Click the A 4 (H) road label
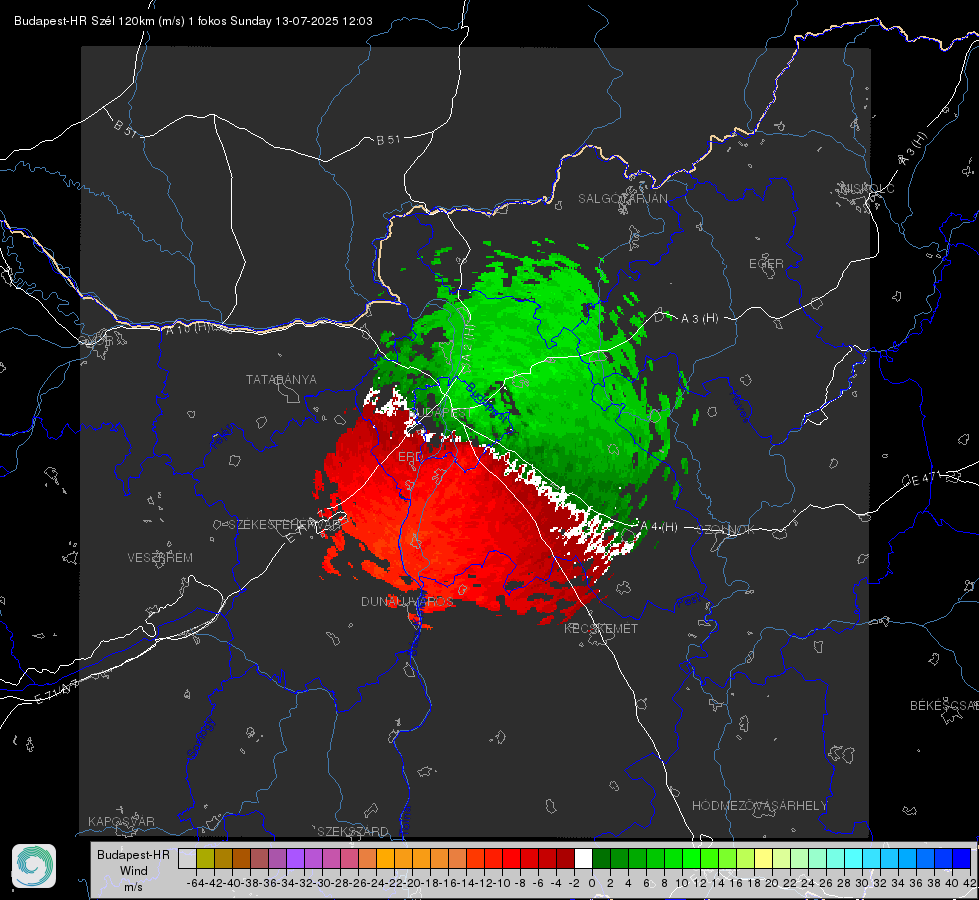 [x=659, y=527]
